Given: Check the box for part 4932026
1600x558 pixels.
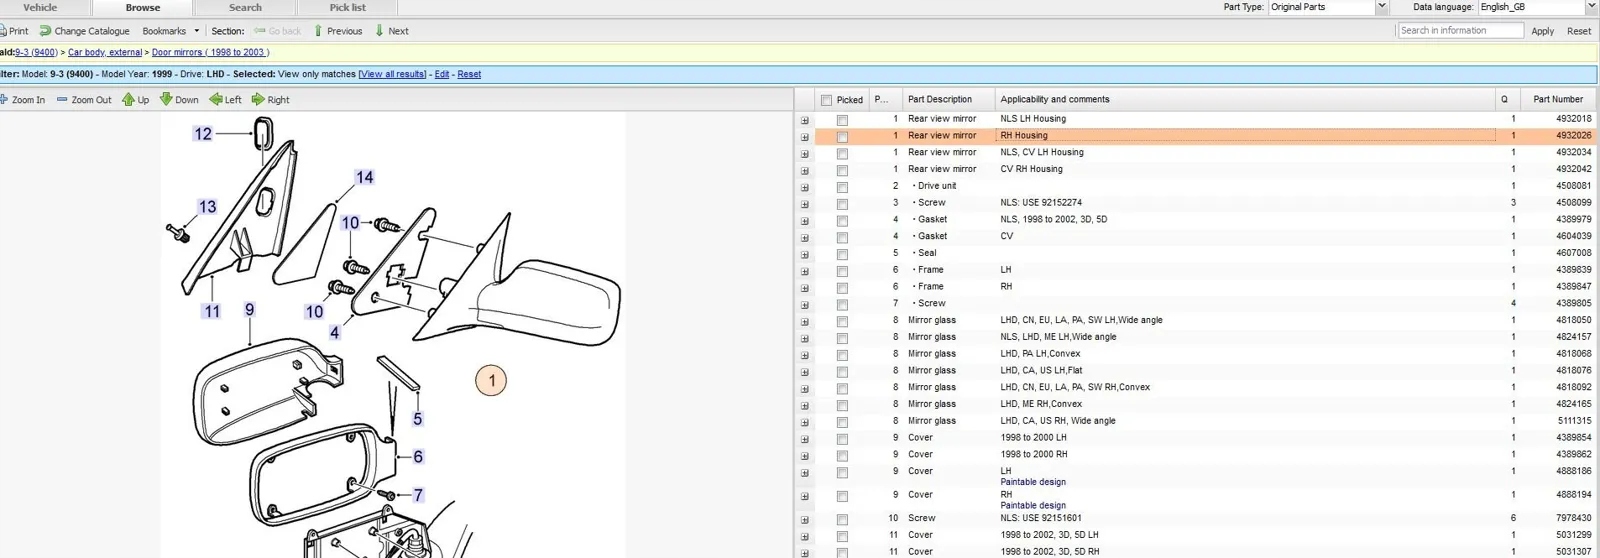Looking at the screenshot, I should (x=842, y=137).
